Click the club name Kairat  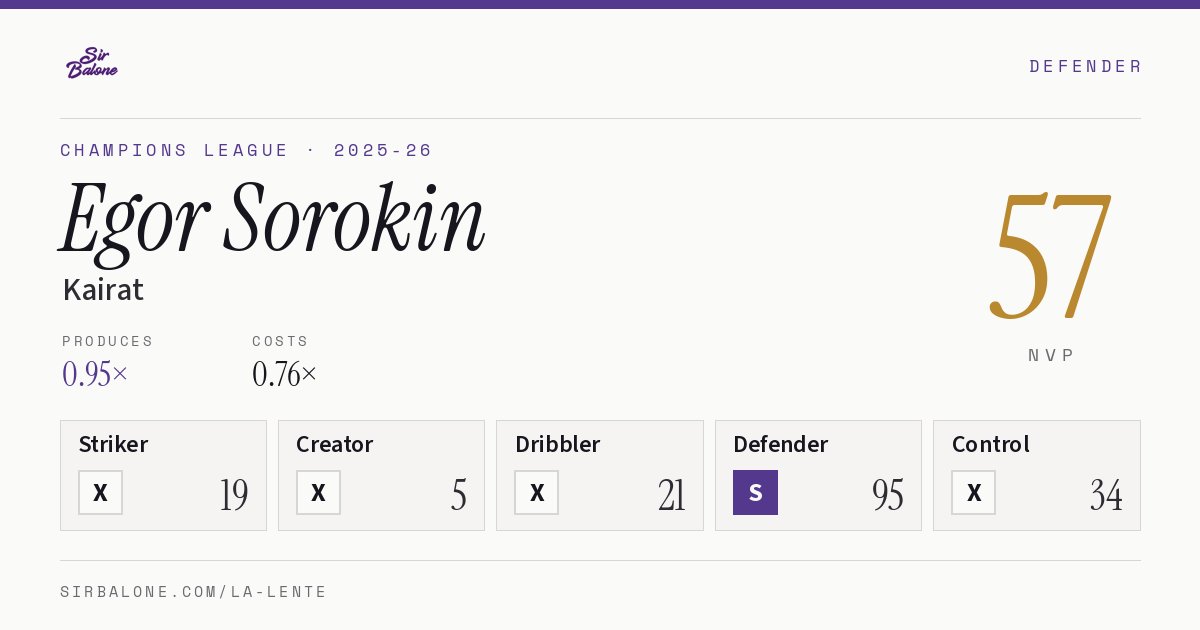(x=103, y=290)
